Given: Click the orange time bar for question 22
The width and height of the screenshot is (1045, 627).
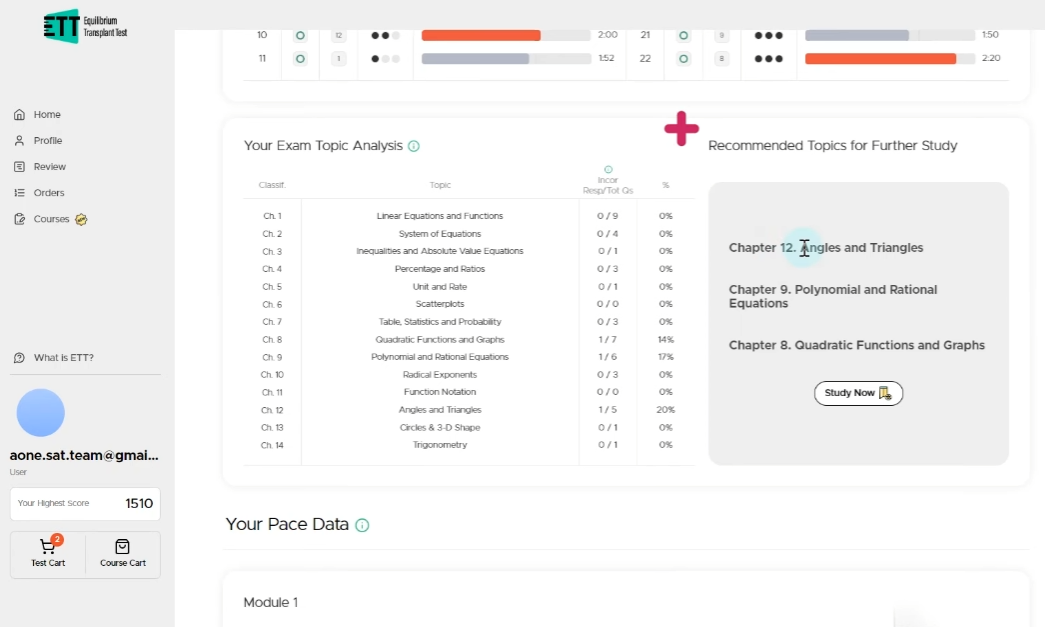Looking at the screenshot, I should click(x=880, y=58).
